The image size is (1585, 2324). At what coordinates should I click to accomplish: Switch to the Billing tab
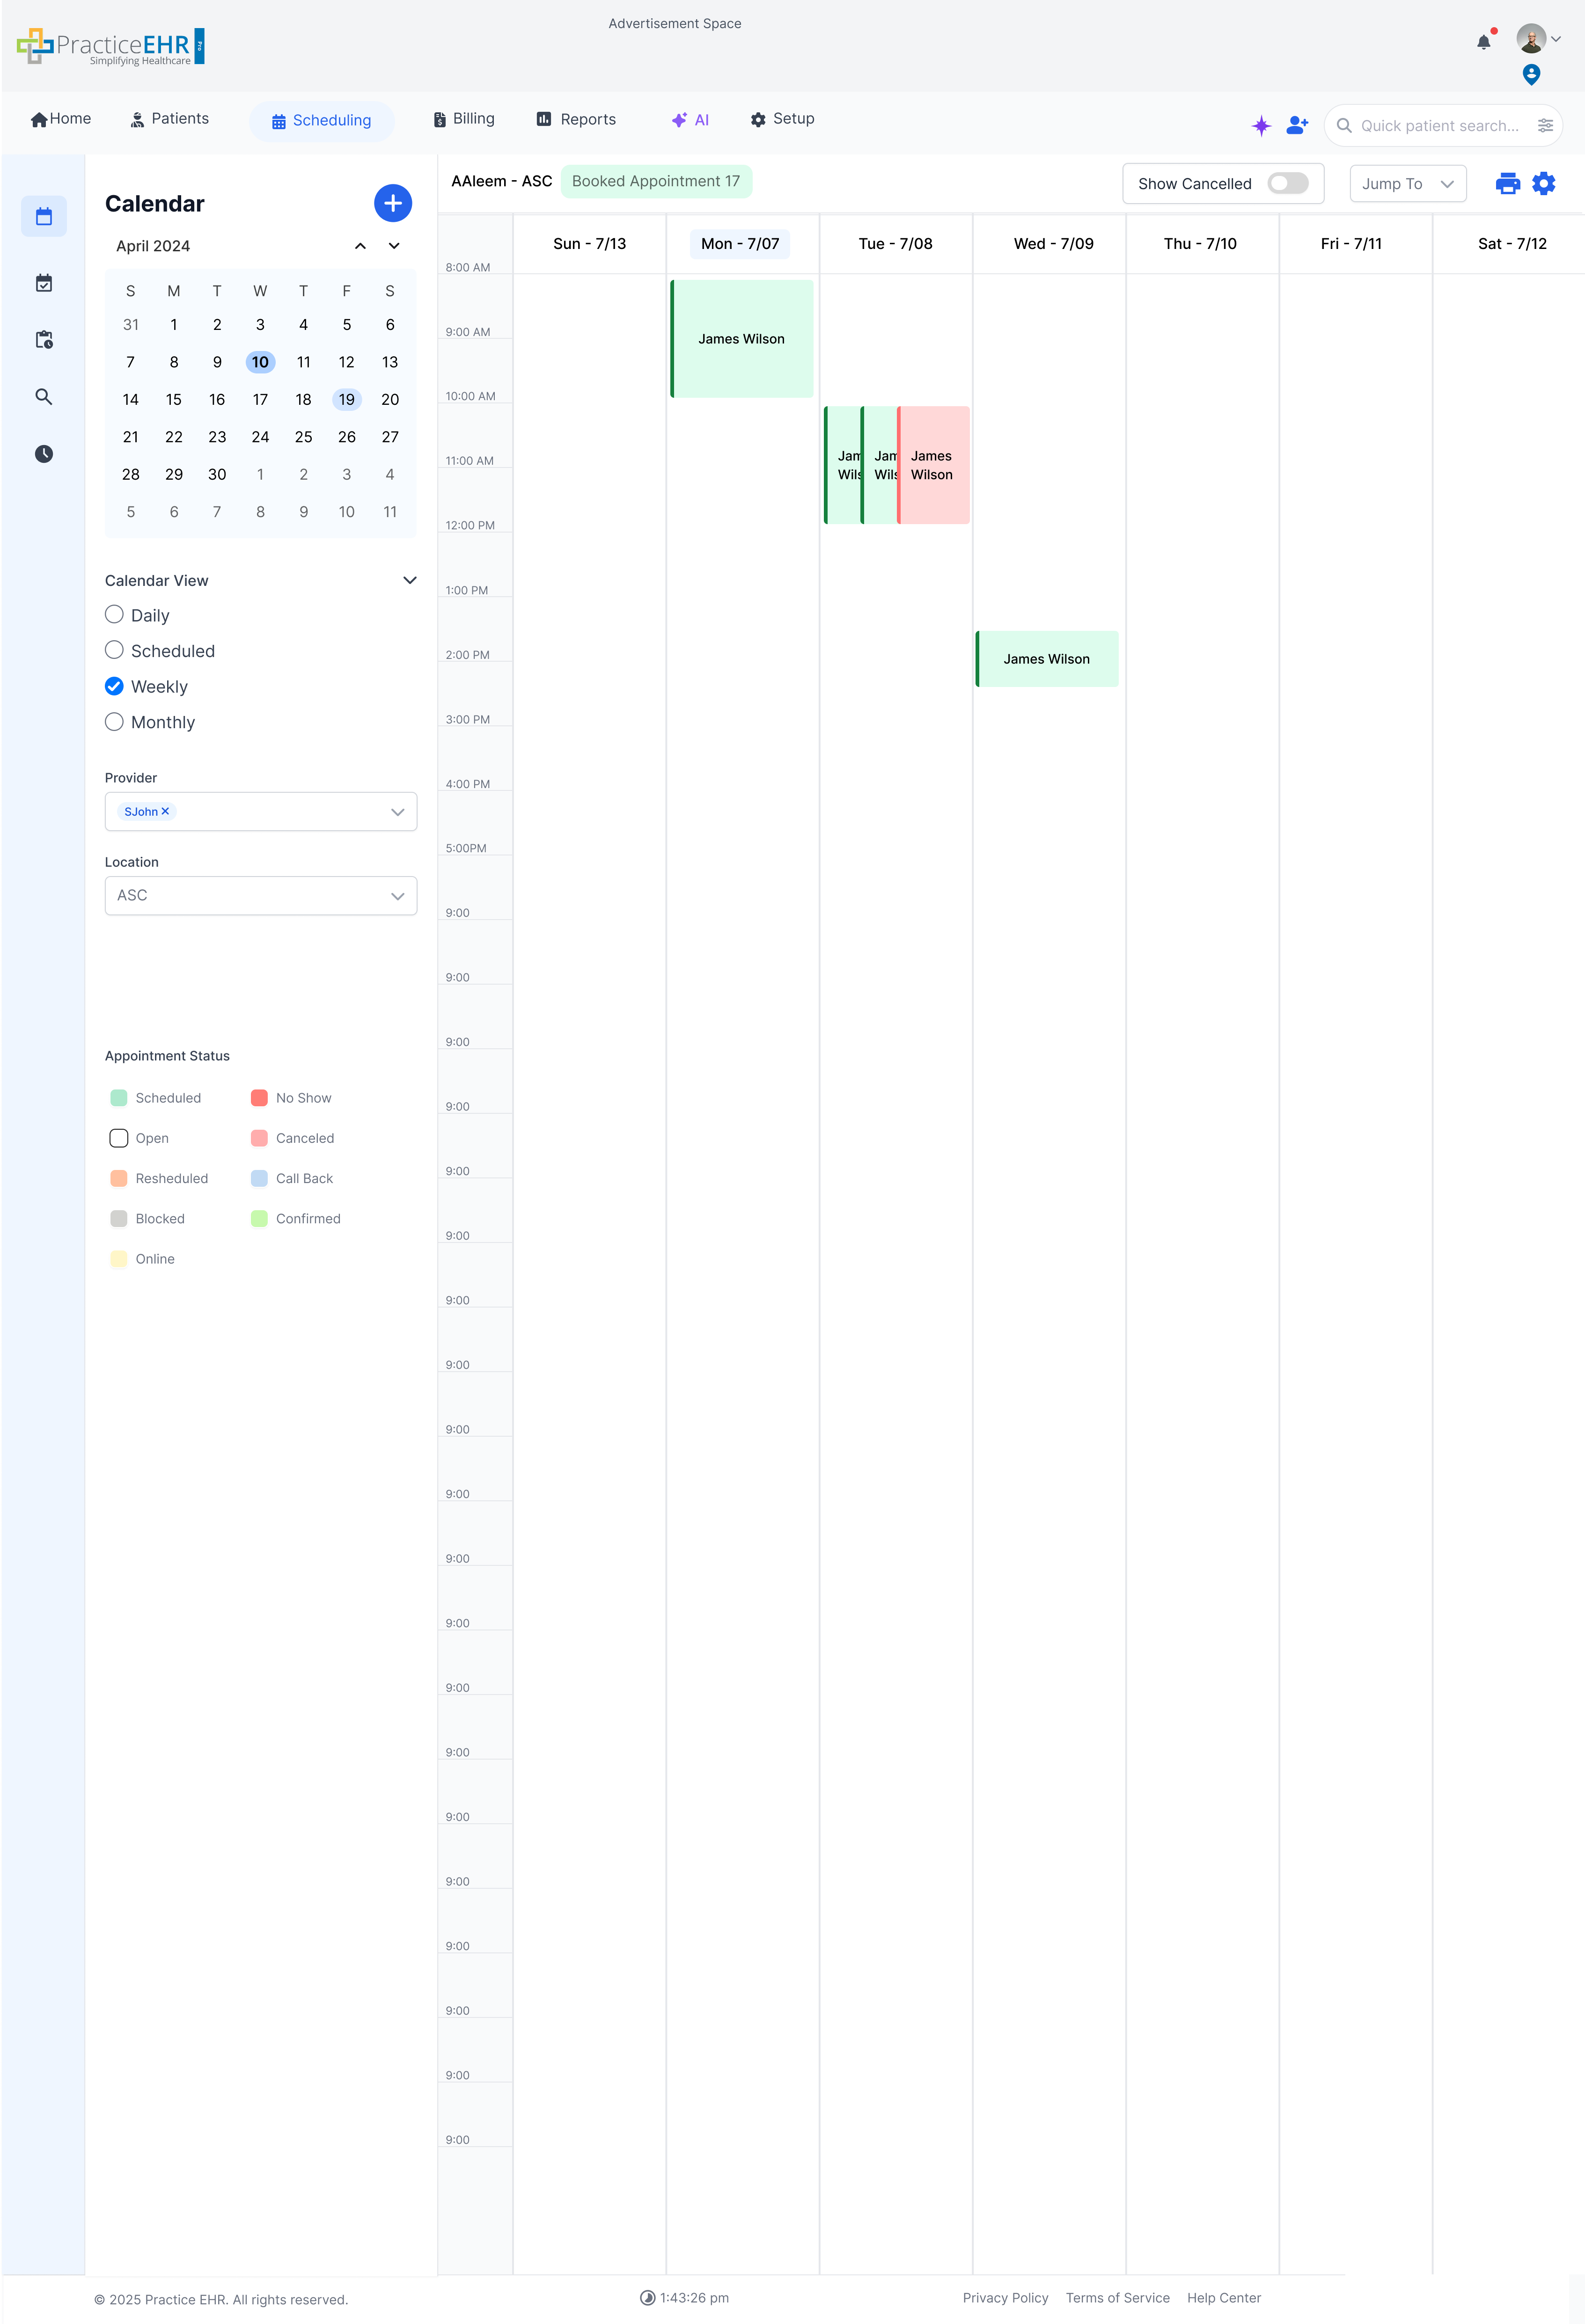coord(463,118)
